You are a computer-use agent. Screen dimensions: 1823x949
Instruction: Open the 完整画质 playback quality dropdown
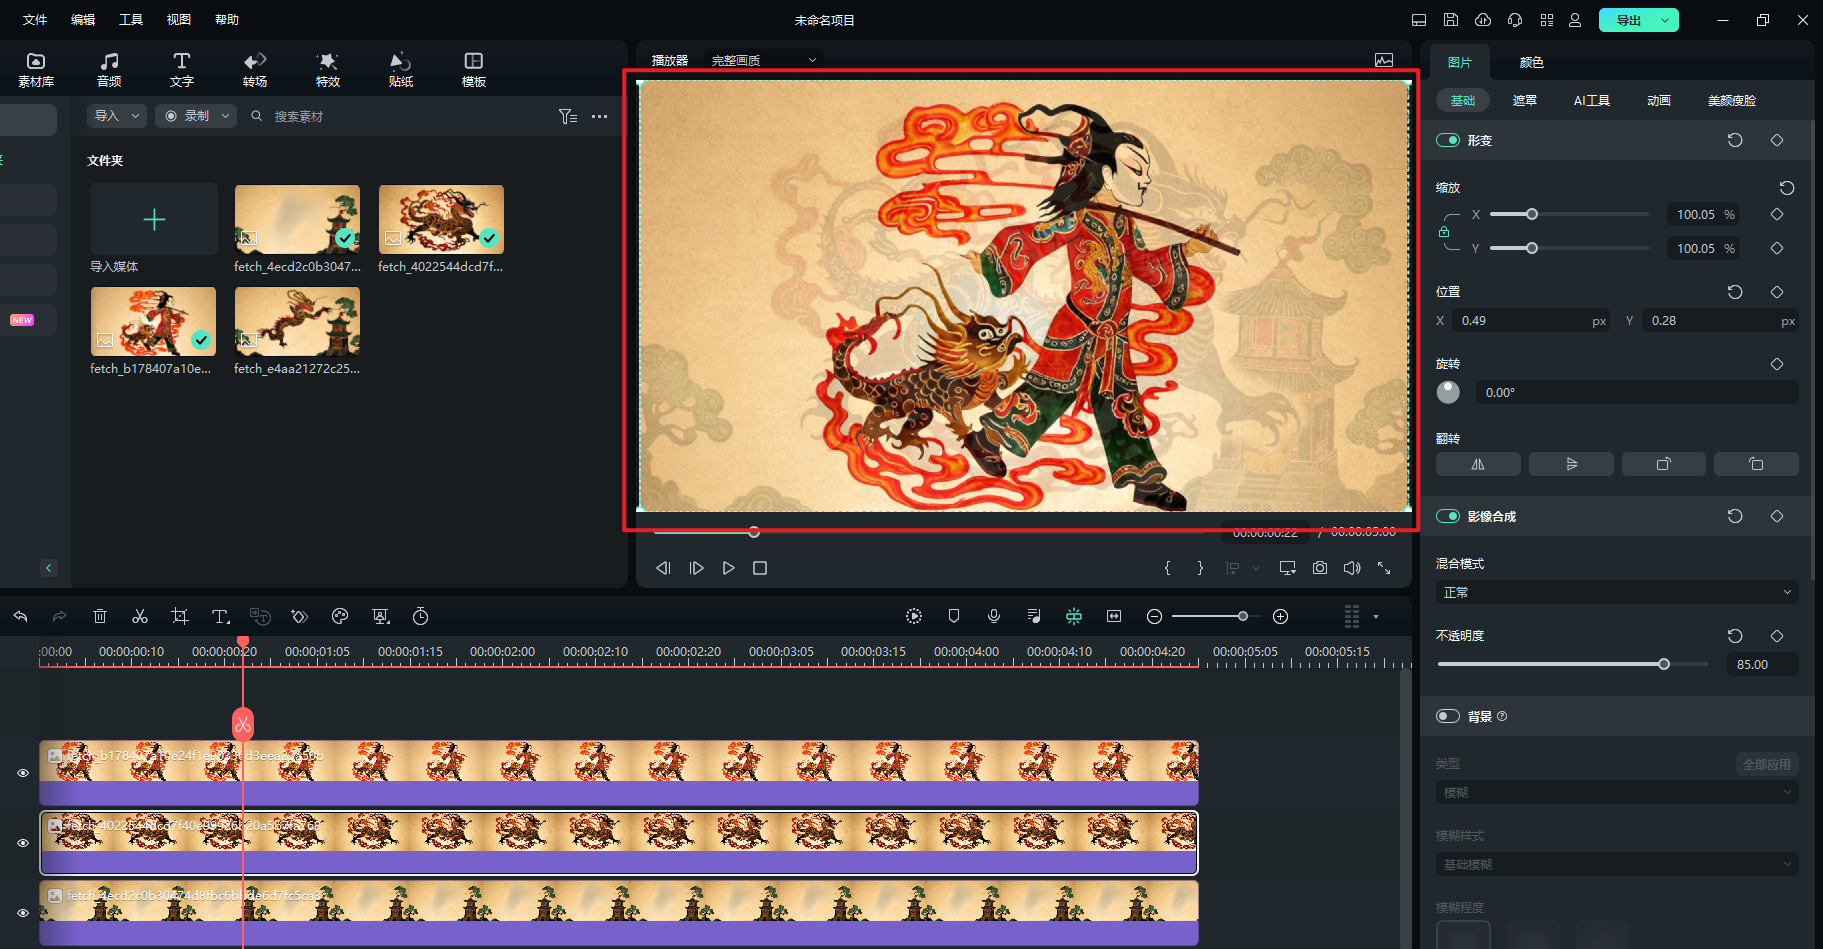click(x=763, y=60)
